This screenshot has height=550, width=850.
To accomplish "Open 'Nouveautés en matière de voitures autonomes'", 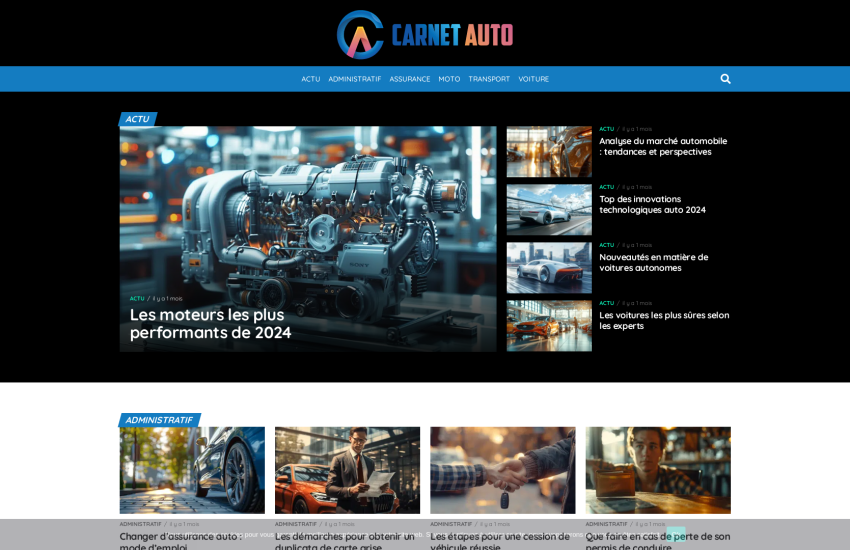I will tap(653, 262).
